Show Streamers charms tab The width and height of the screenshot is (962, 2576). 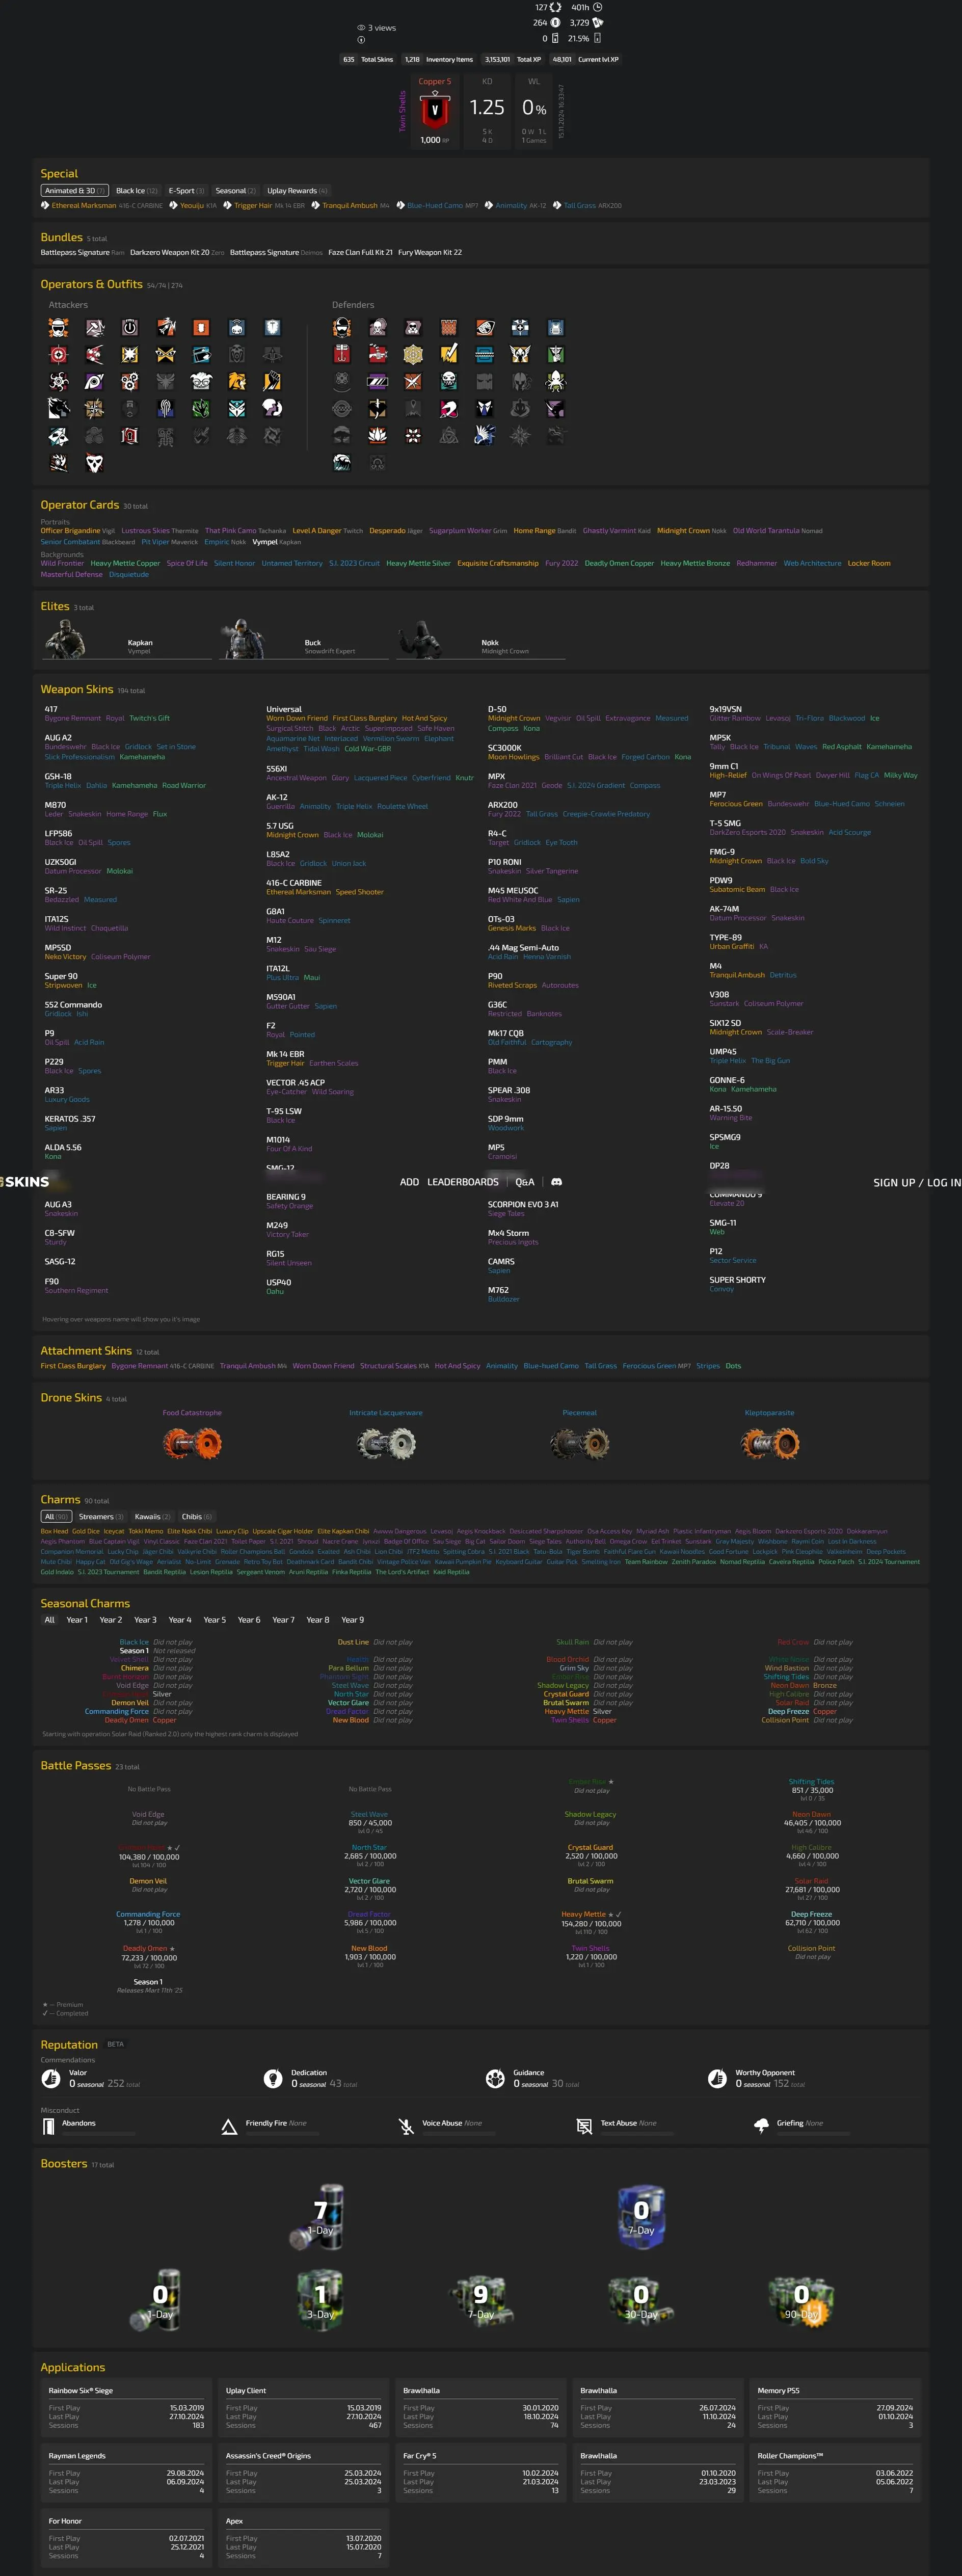pyautogui.click(x=101, y=1517)
